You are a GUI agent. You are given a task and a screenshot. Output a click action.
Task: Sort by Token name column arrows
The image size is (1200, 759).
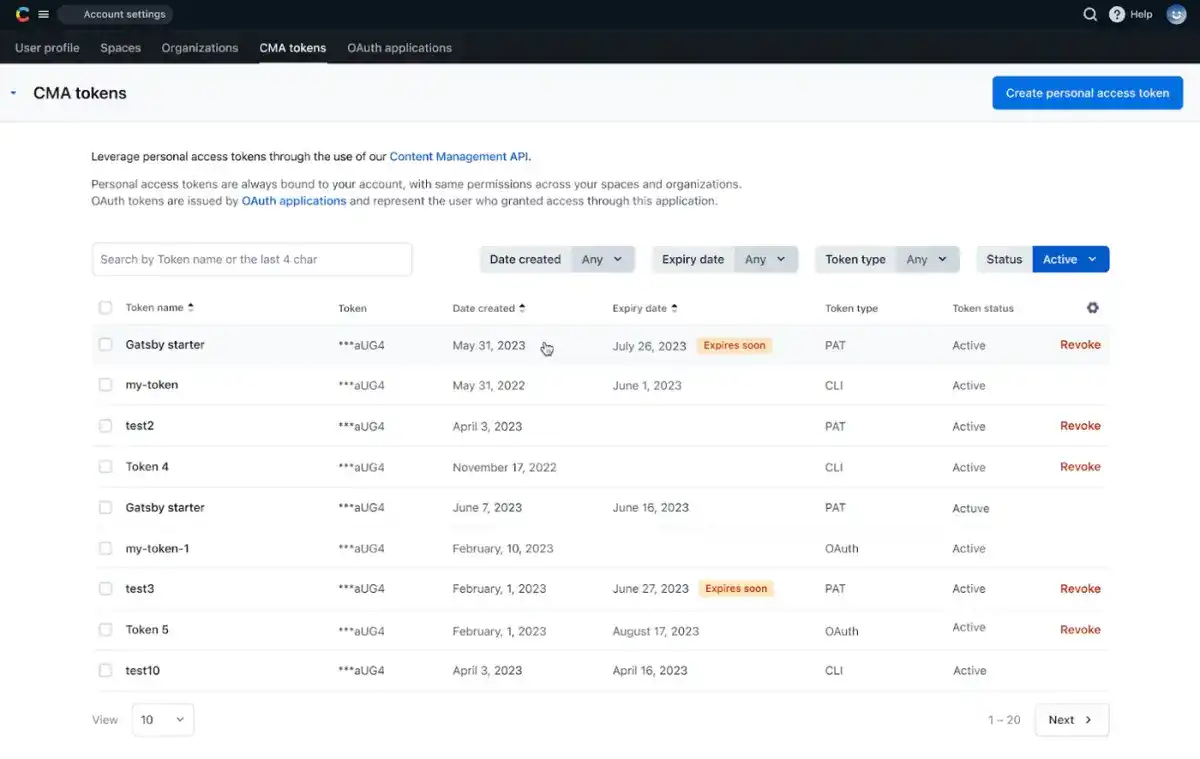(x=191, y=308)
